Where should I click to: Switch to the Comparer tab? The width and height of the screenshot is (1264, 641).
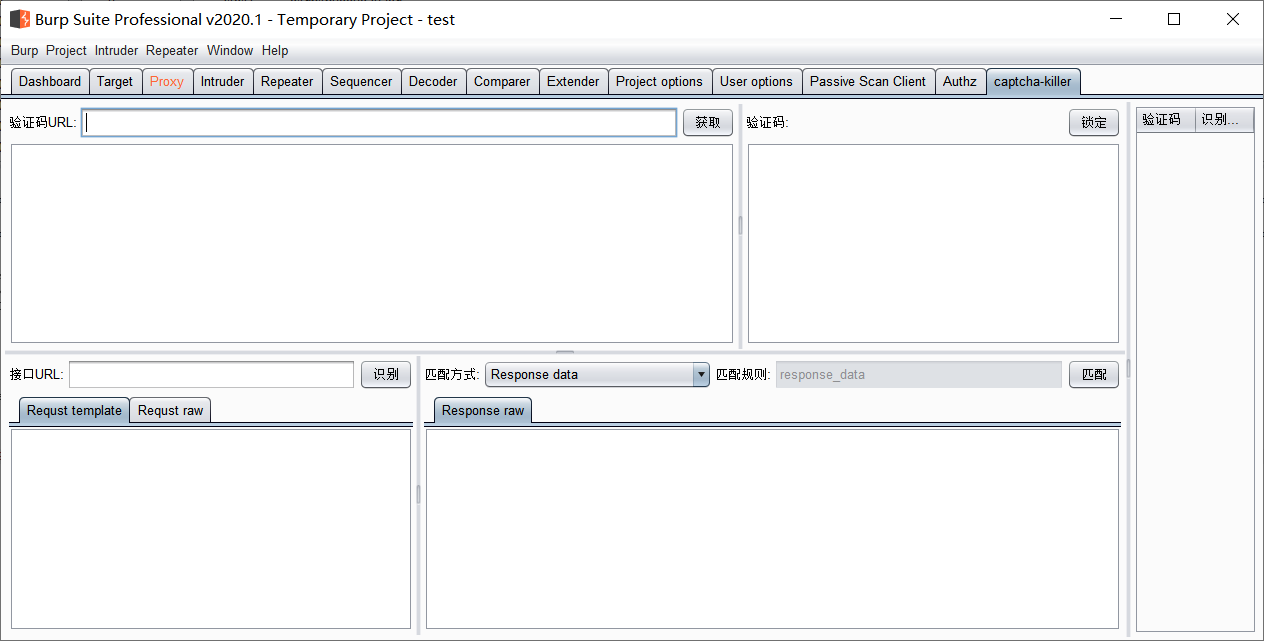(502, 82)
